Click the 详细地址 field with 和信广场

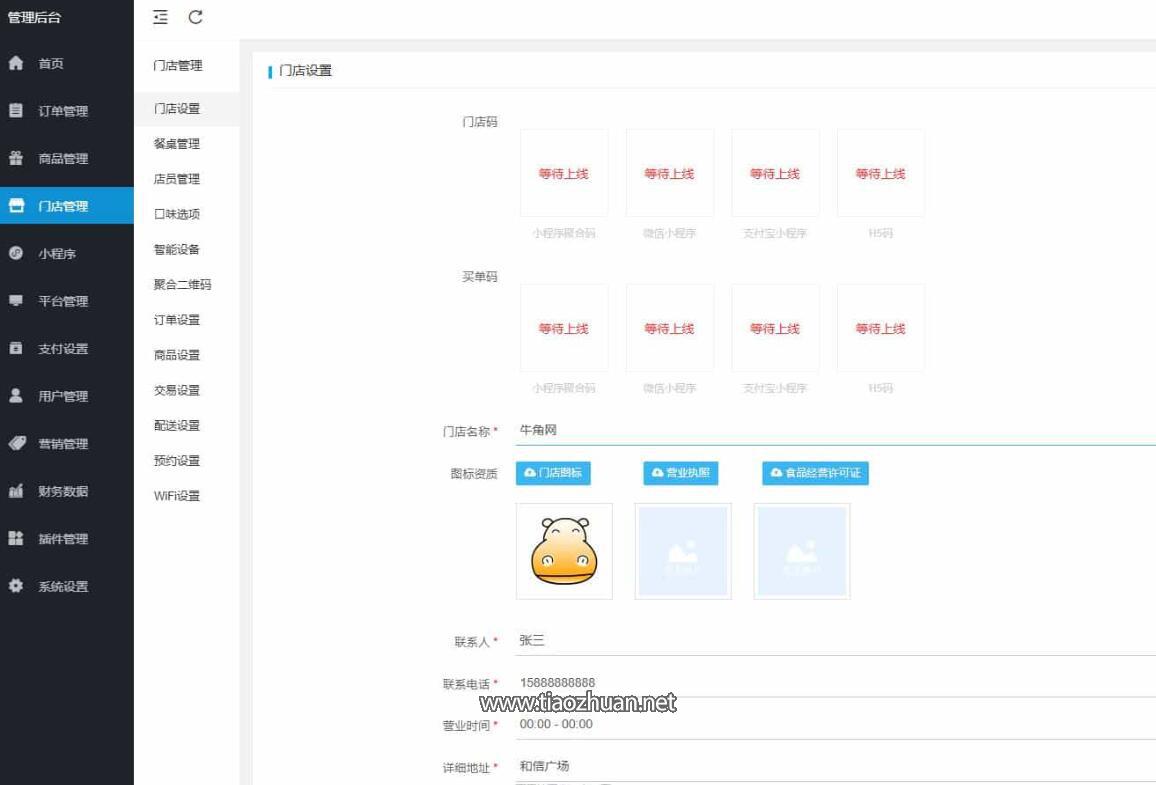click(835, 767)
